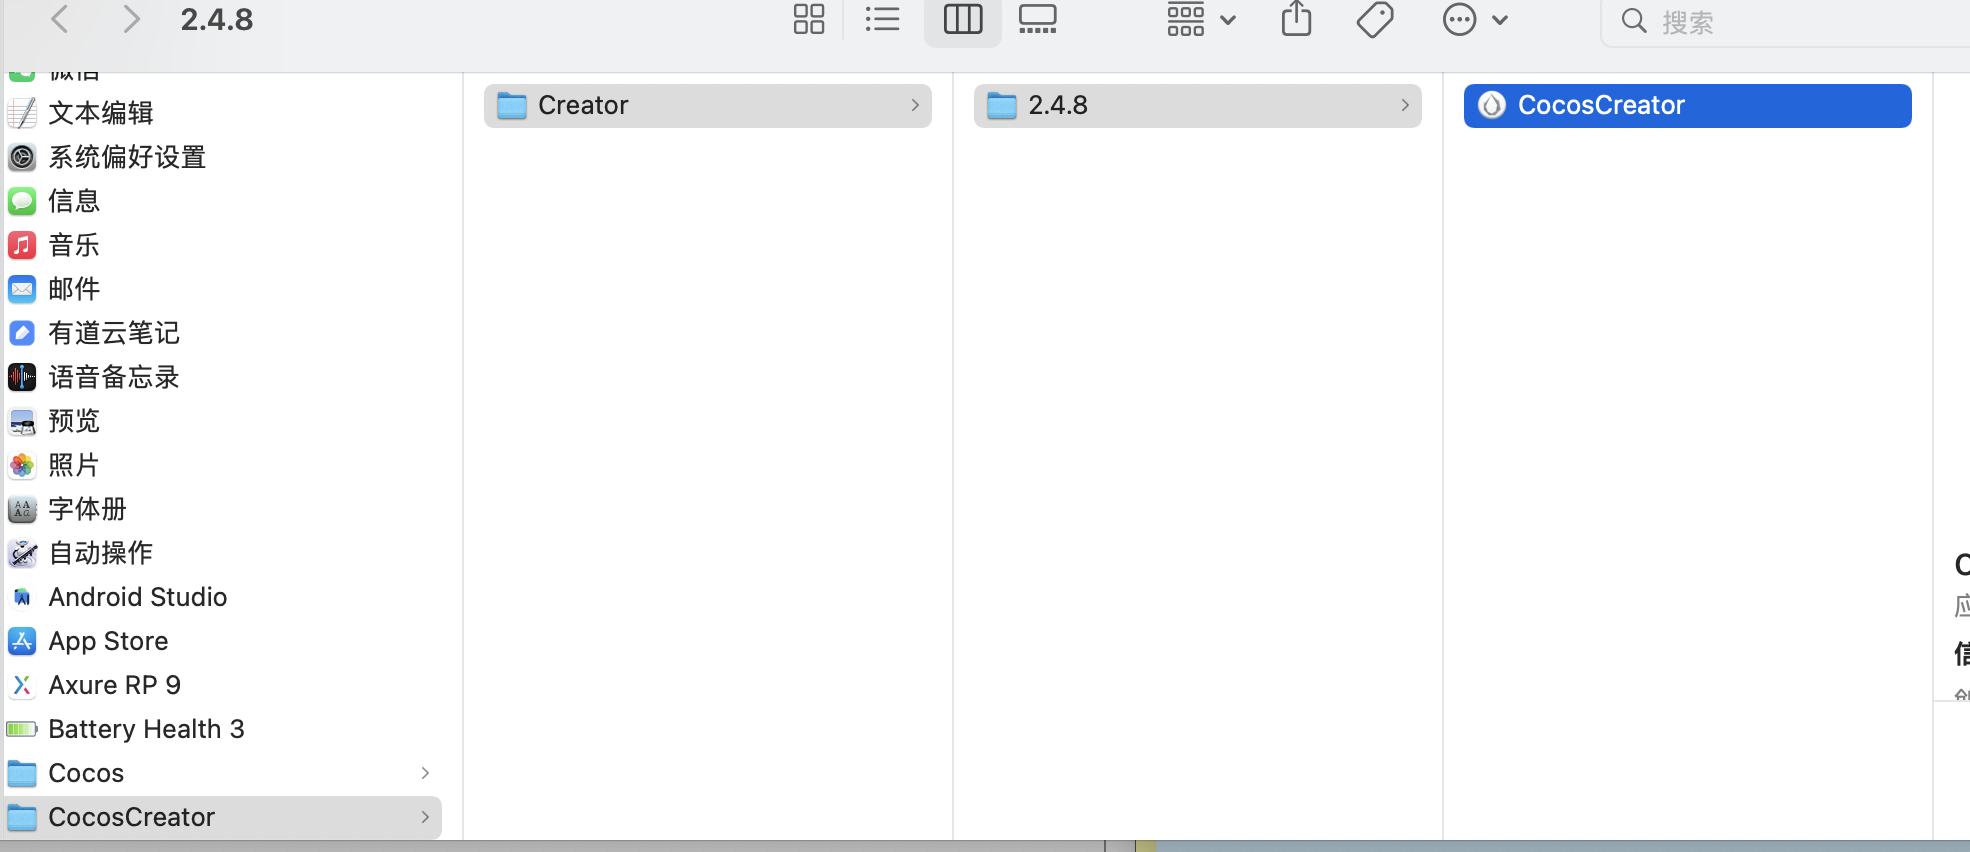Select the 文本编辑 label

[x=101, y=113]
